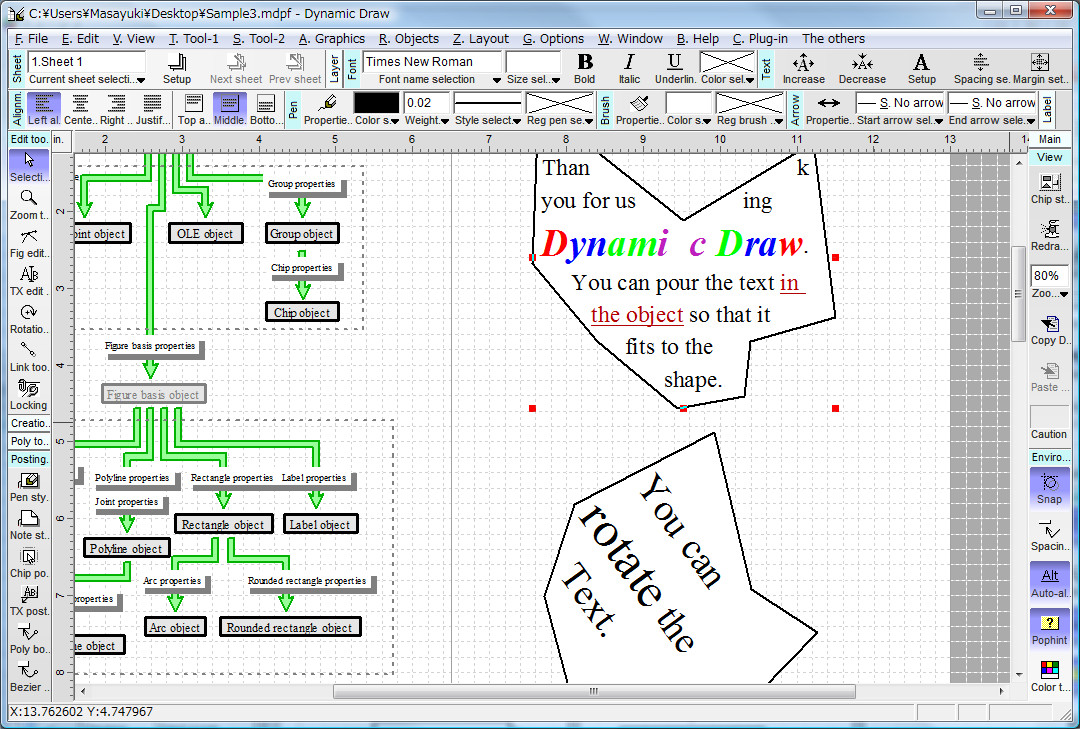Click the Chip stock icon
This screenshot has height=729, width=1080.
click(1050, 189)
